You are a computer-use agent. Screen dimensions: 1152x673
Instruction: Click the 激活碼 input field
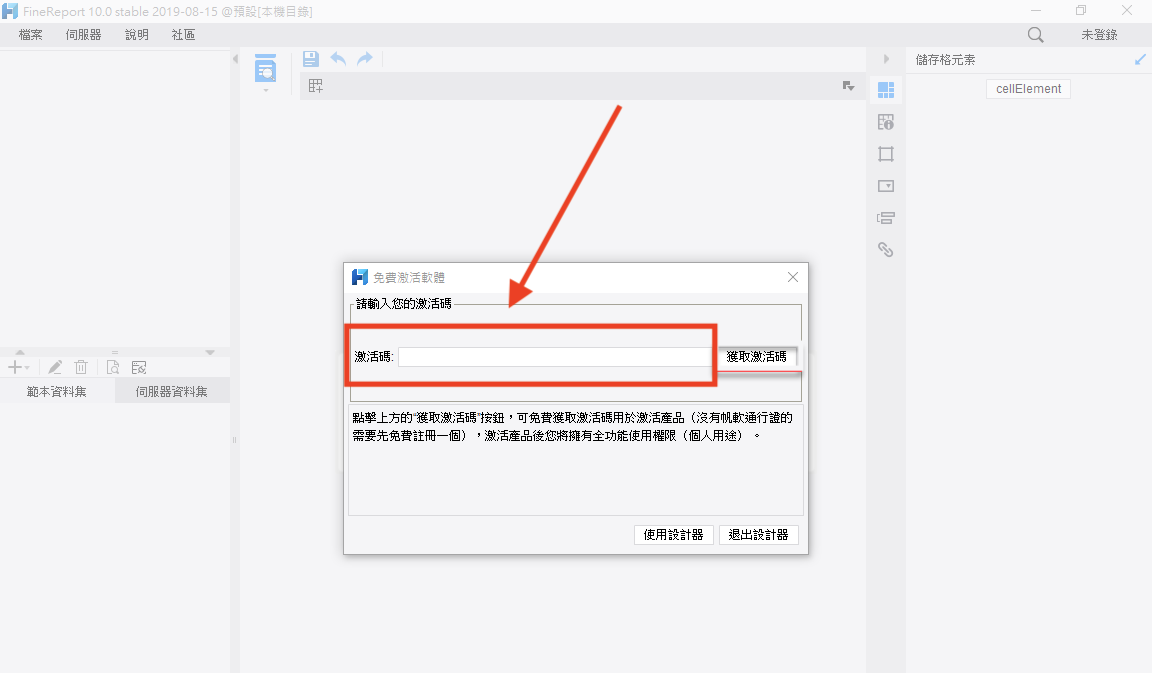[x=555, y=357]
